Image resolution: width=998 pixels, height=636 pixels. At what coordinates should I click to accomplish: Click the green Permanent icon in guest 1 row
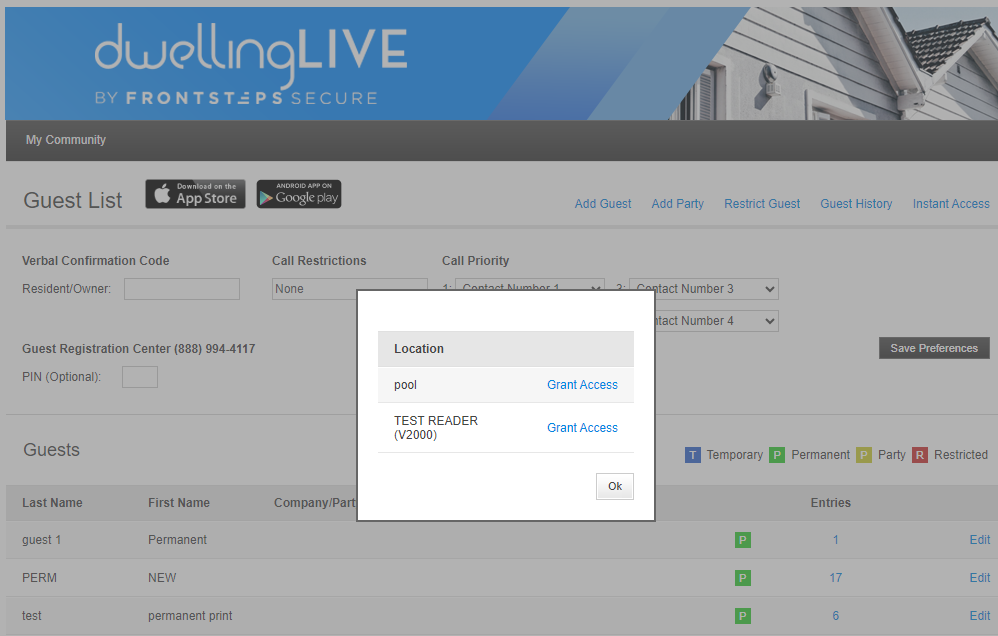(x=742, y=540)
